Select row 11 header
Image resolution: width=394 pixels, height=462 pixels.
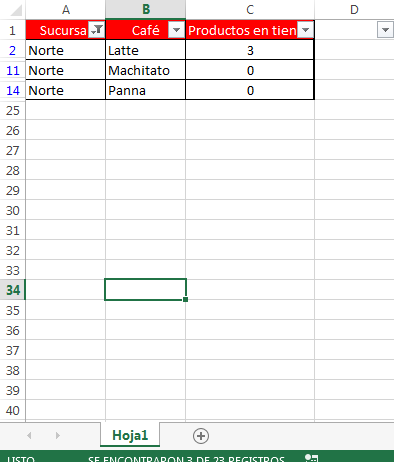tap(13, 70)
